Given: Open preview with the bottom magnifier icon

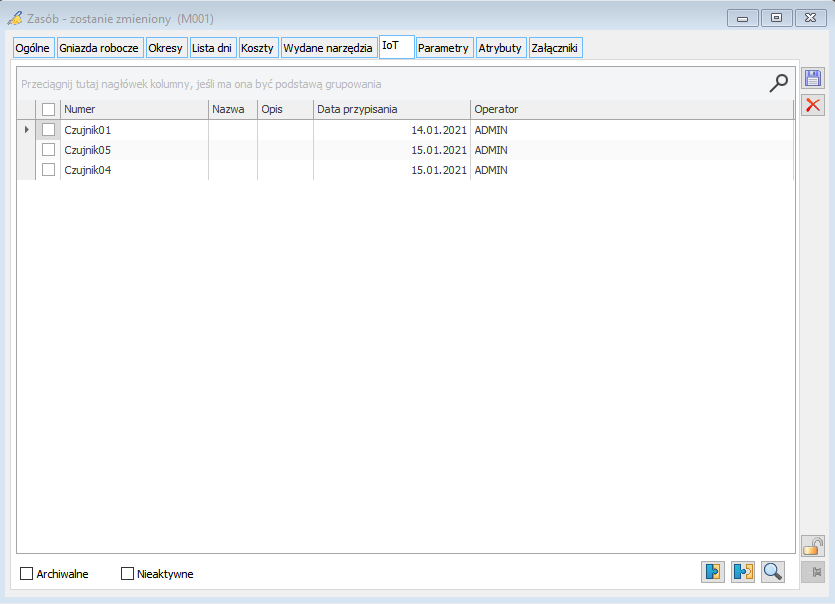Looking at the screenshot, I should click(x=773, y=572).
